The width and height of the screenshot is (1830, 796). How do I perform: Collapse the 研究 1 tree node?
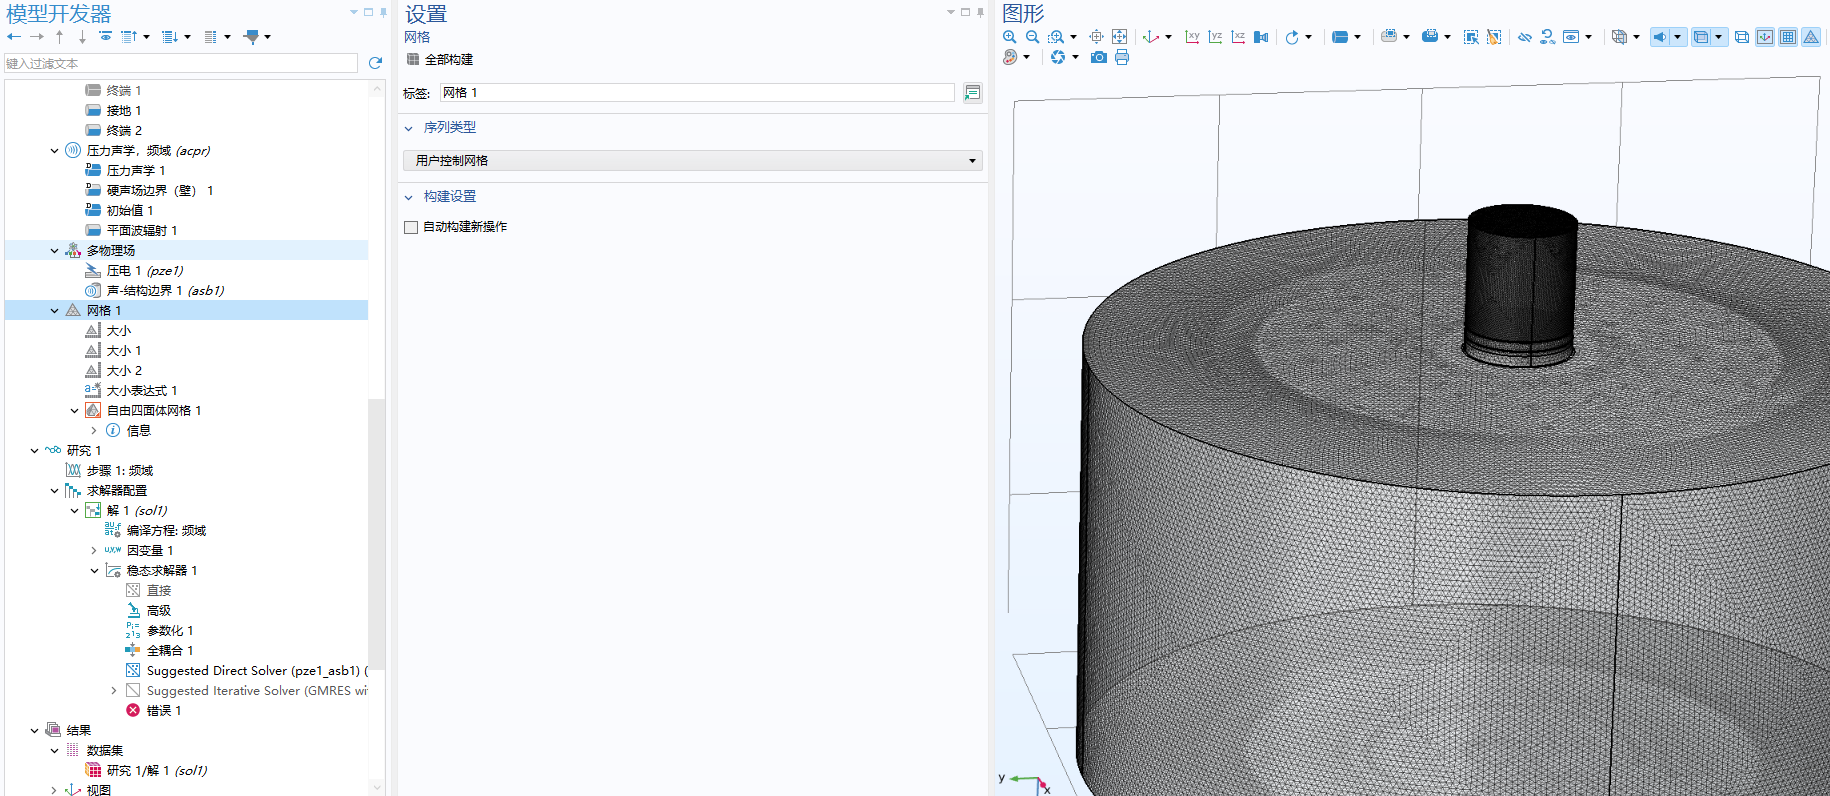(35, 451)
